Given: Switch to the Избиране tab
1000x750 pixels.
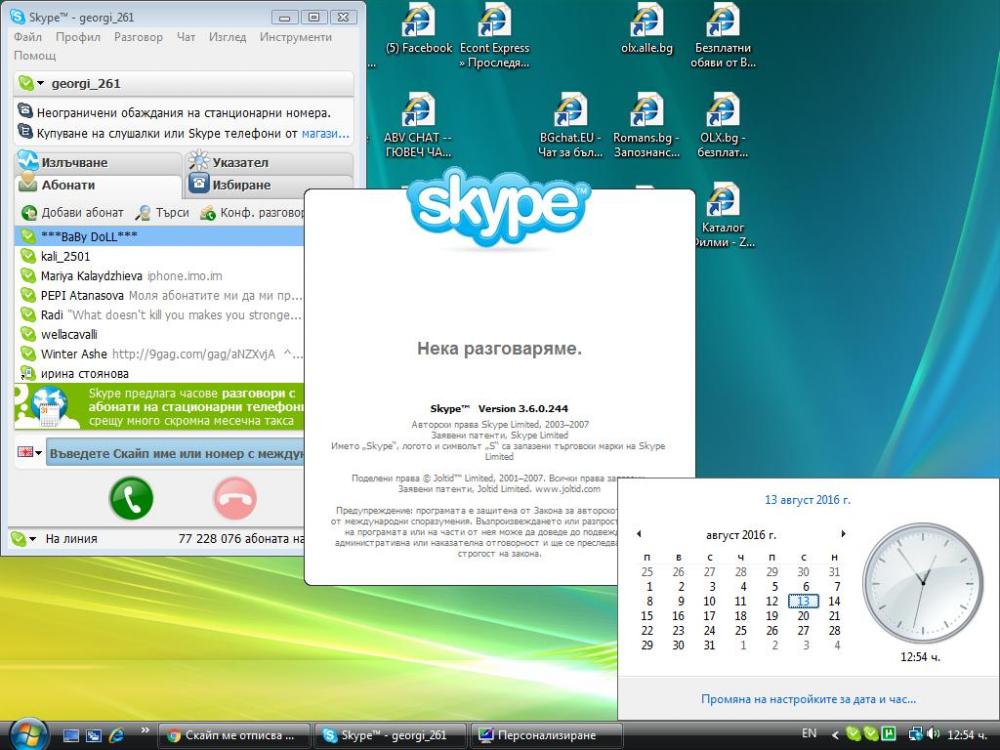Looking at the screenshot, I should 269,185.
